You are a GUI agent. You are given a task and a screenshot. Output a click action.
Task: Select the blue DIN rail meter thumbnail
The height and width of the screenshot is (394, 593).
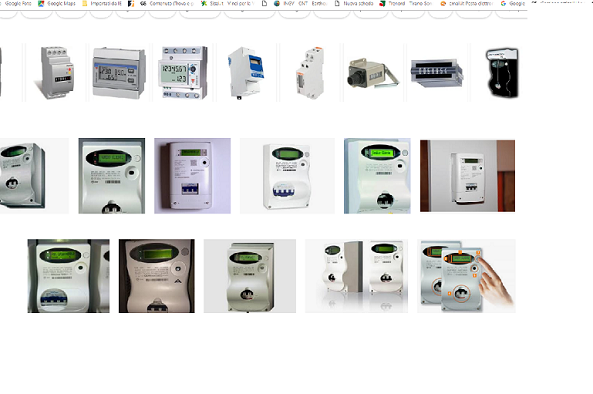(247, 72)
